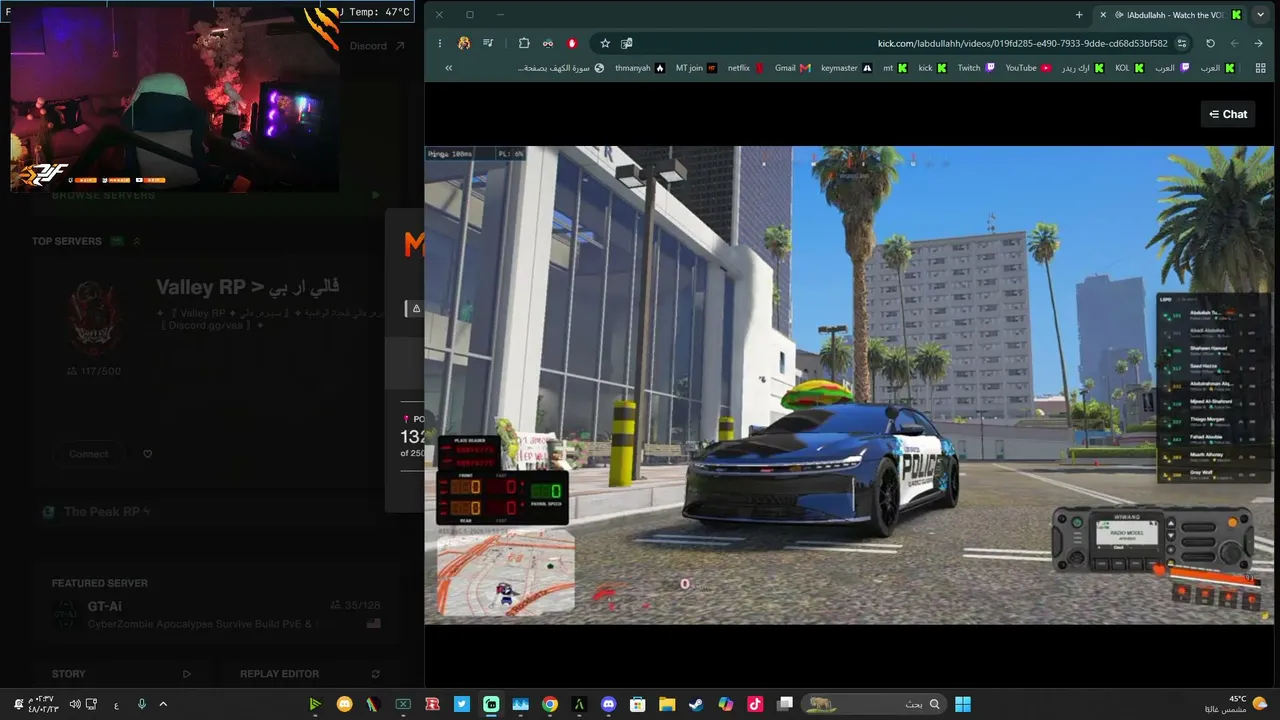Open the MT join bookmark
Image resolution: width=1280 pixels, height=720 pixels.
pos(697,68)
